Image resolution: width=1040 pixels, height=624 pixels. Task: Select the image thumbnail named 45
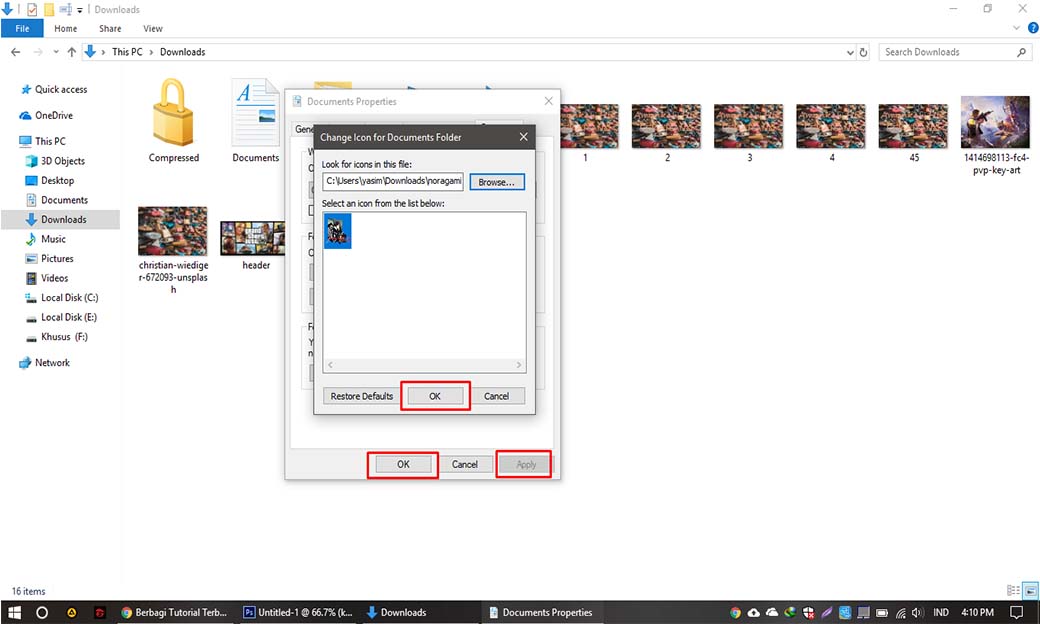click(913, 126)
